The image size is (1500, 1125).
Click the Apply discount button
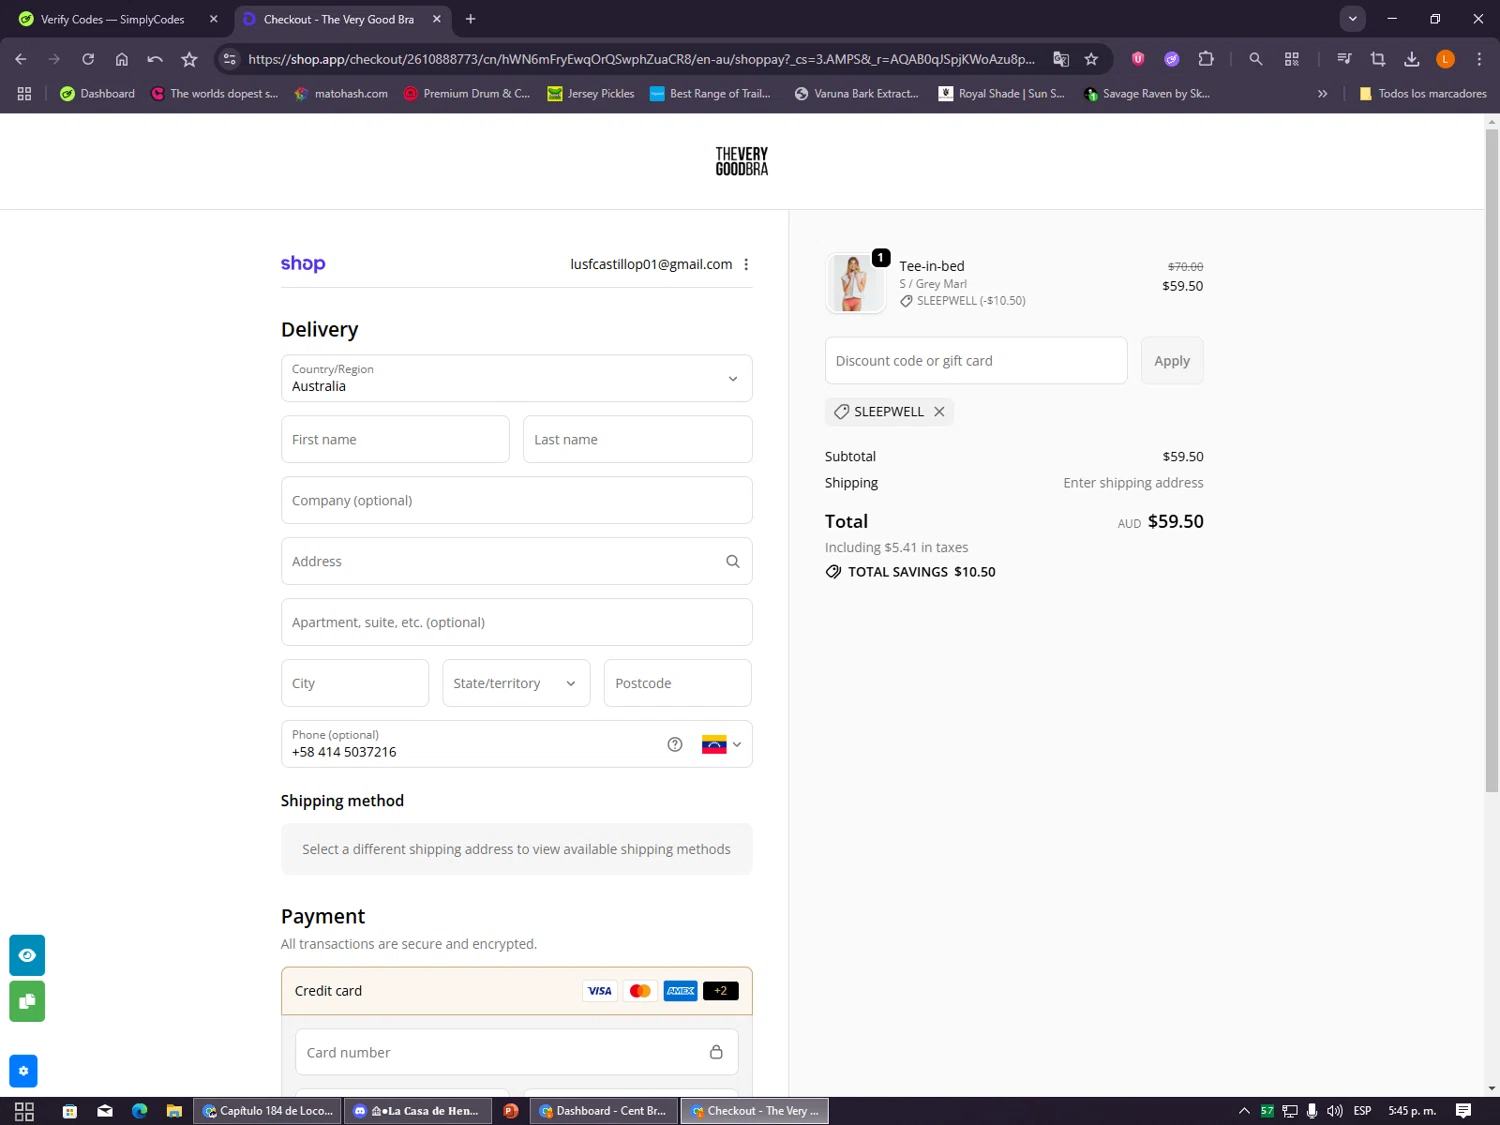[1172, 361]
